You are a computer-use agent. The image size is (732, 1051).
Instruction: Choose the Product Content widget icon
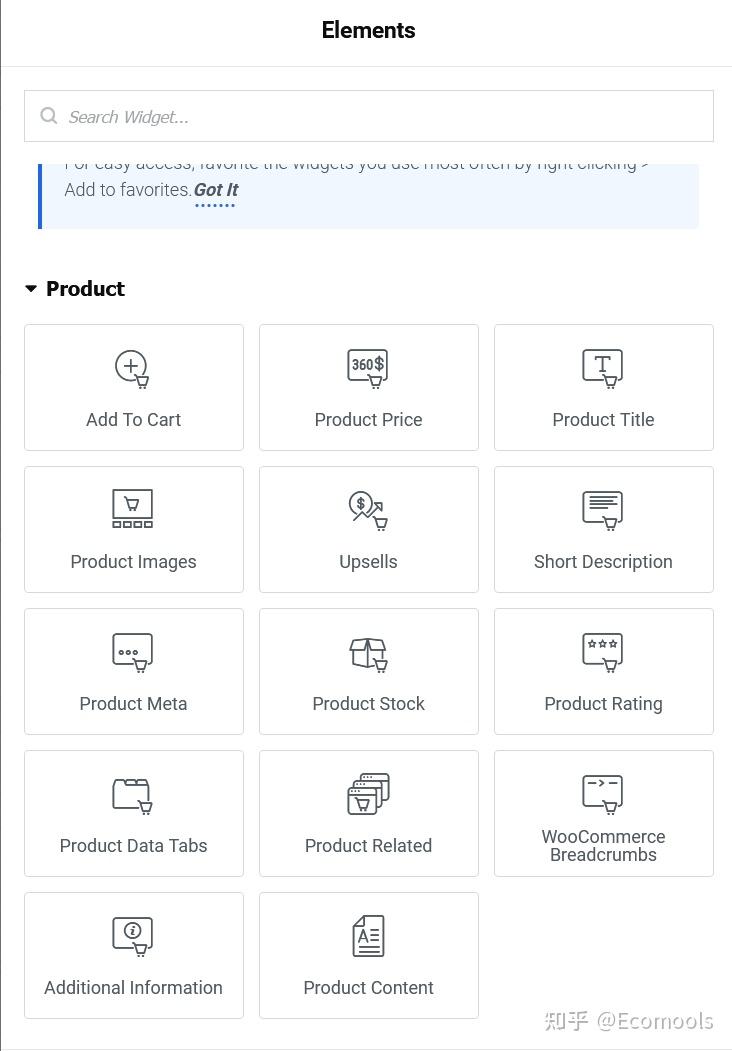[x=368, y=936]
